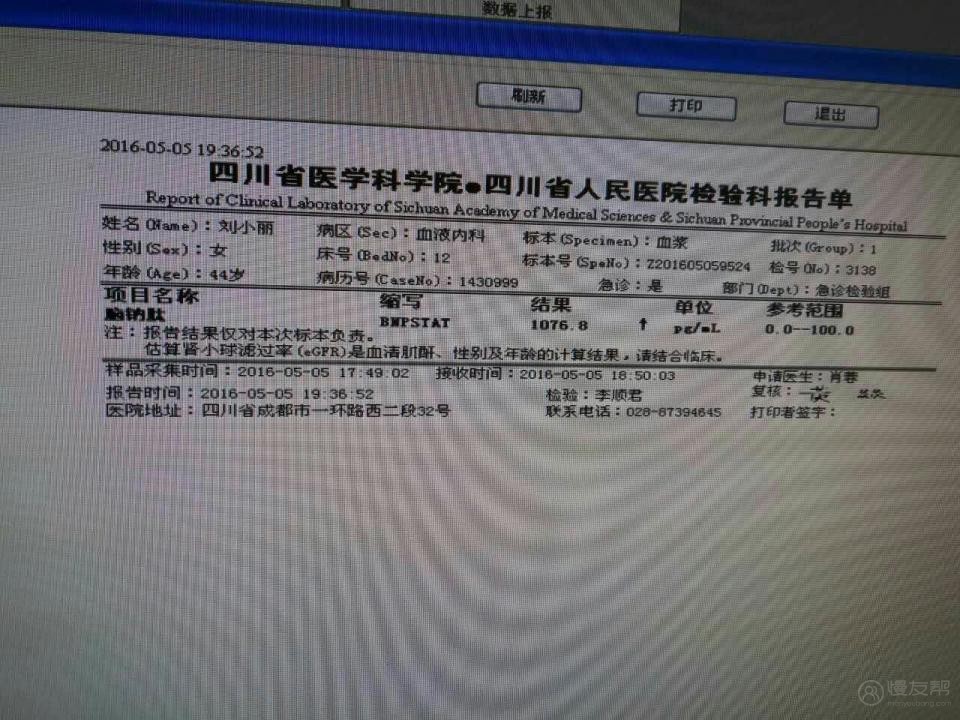Open the 数据上报 tab at the top

[x=516, y=9]
